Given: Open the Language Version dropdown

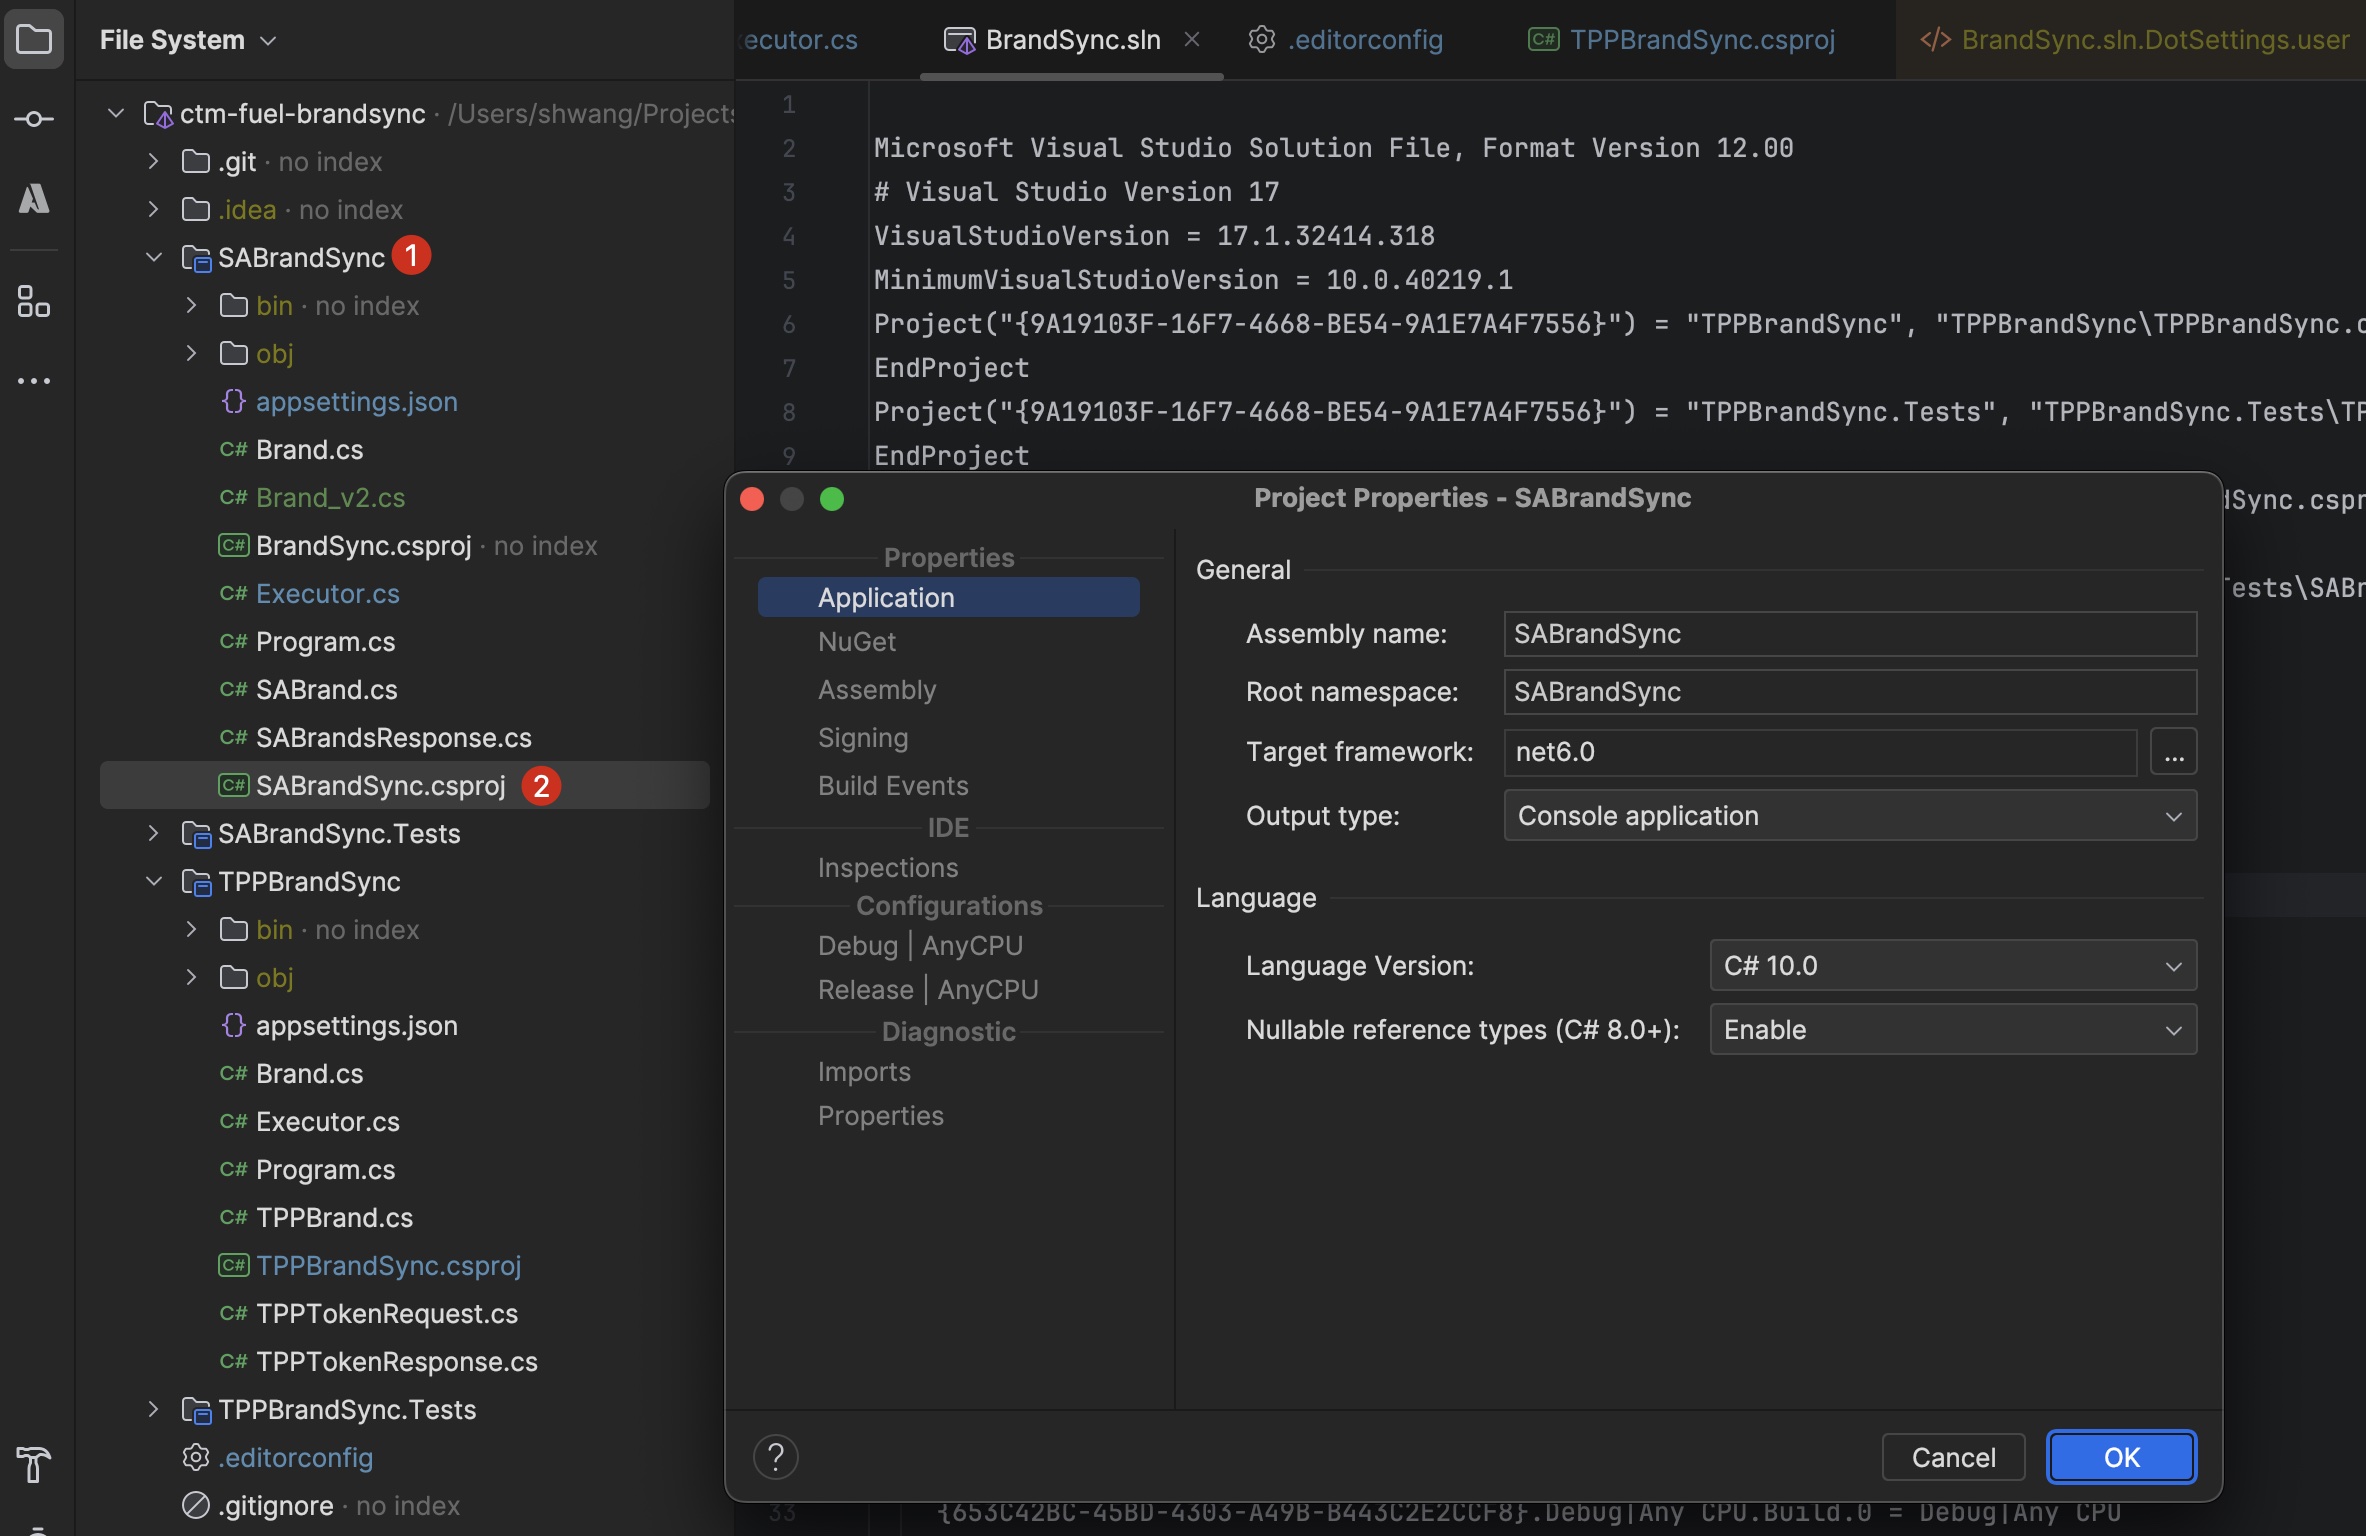Looking at the screenshot, I should click(2172, 965).
